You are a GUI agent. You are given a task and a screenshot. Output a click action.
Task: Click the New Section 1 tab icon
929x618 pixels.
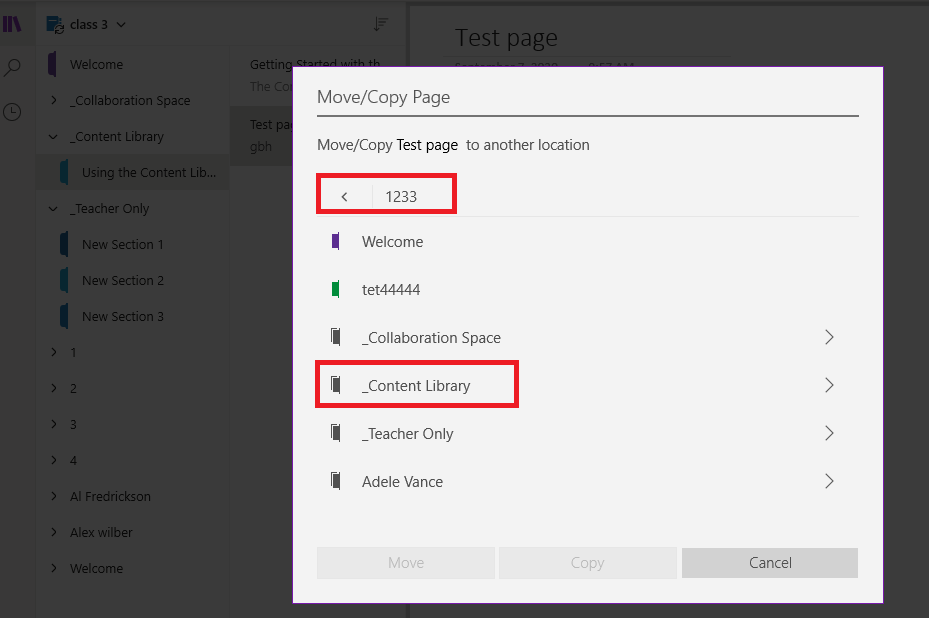pyautogui.click(x=64, y=244)
